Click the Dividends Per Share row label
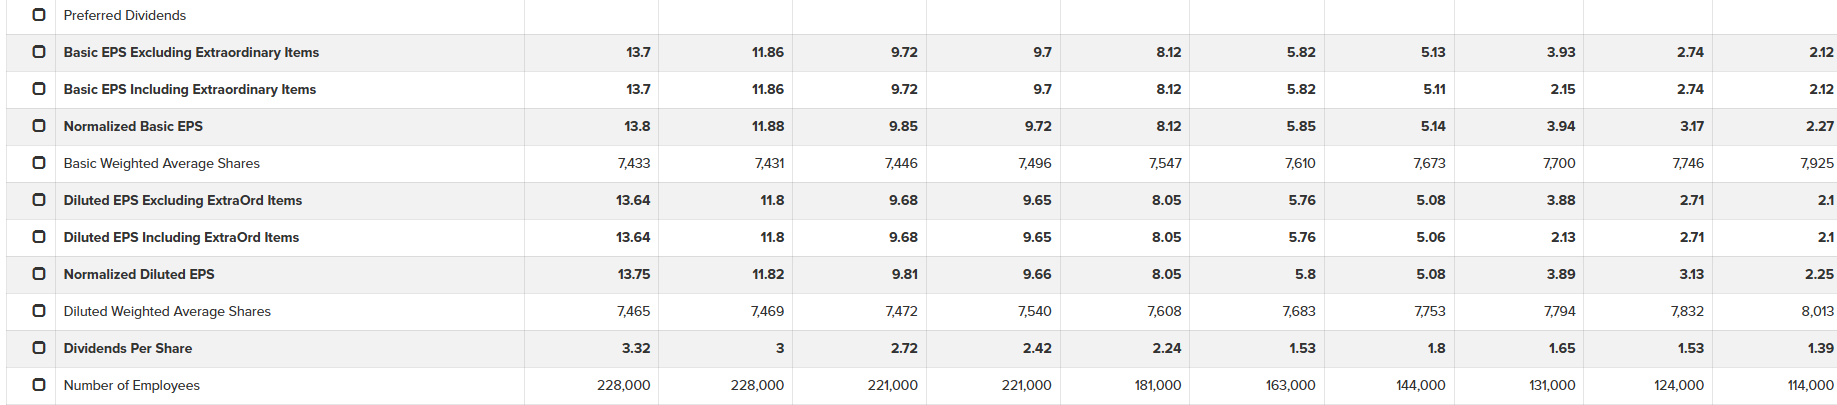The height and width of the screenshot is (405, 1837). pyautogui.click(x=128, y=348)
